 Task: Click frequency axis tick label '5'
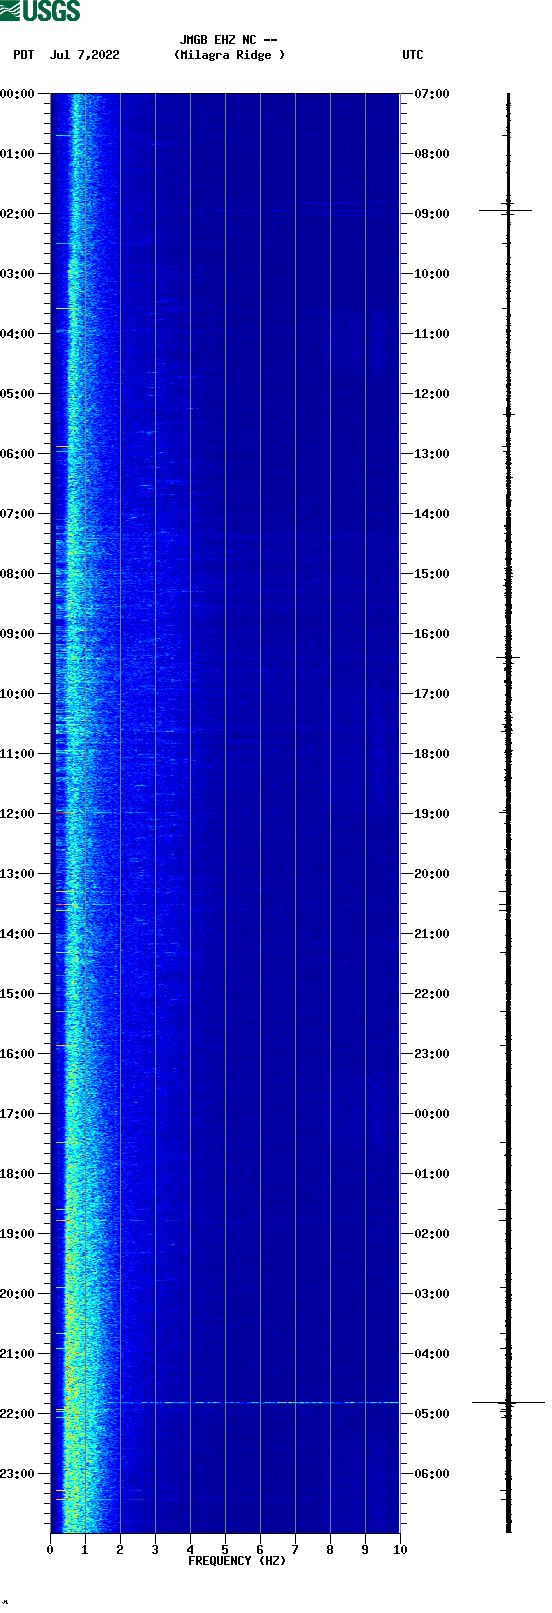click(x=225, y=1550)
